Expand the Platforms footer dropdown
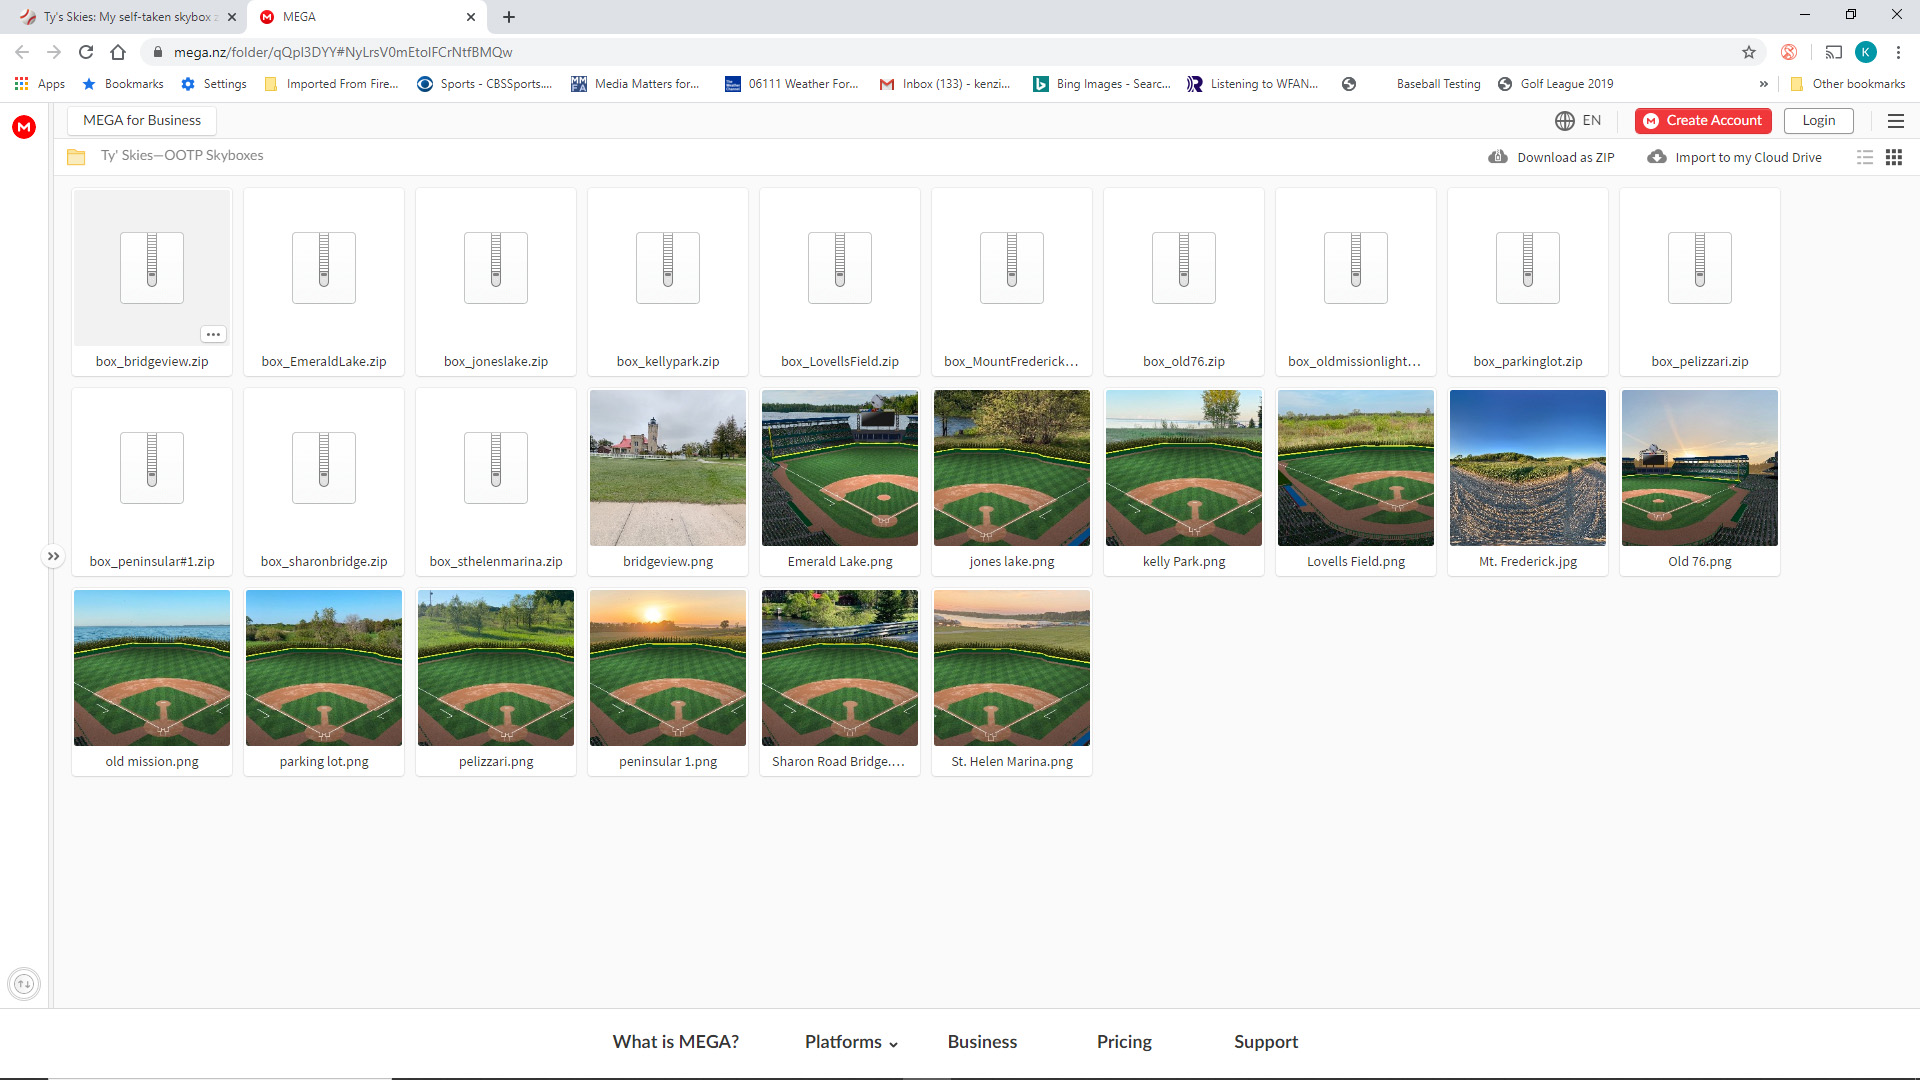This screenshot has height=1080, width=1920. (x=851, y=1042)
